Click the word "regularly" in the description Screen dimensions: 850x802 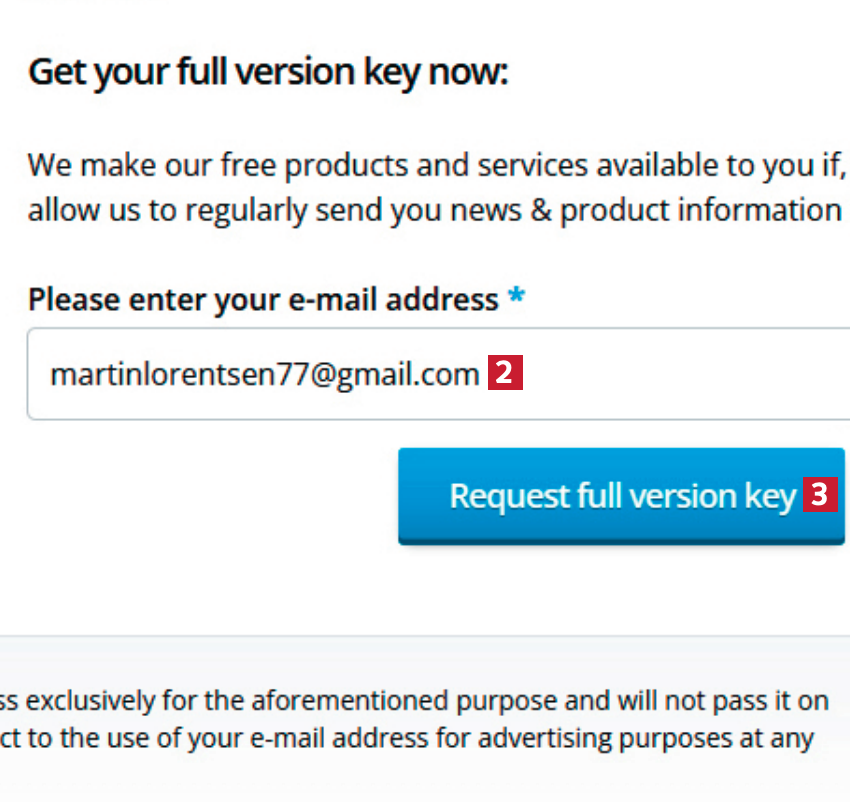248,210
